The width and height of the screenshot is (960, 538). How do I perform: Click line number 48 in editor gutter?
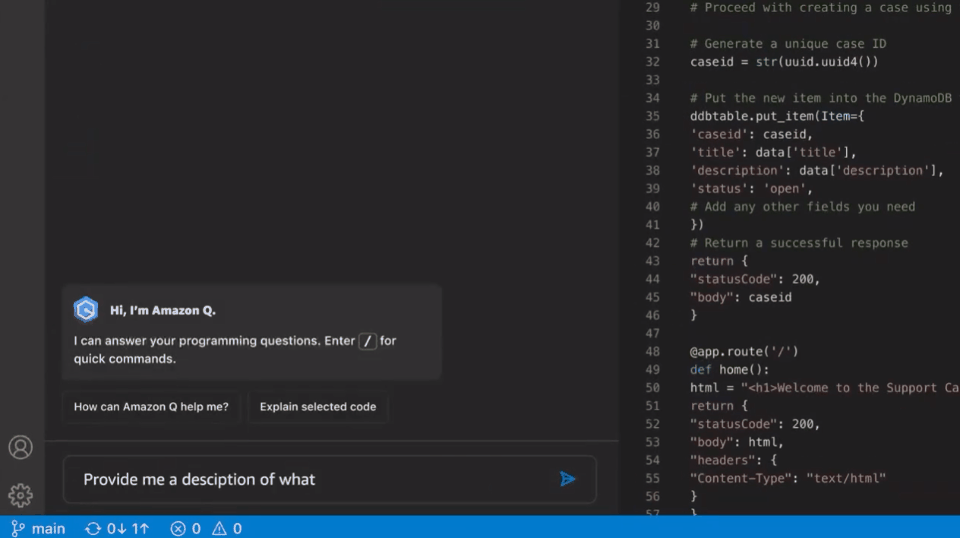[x=653, y=352]
